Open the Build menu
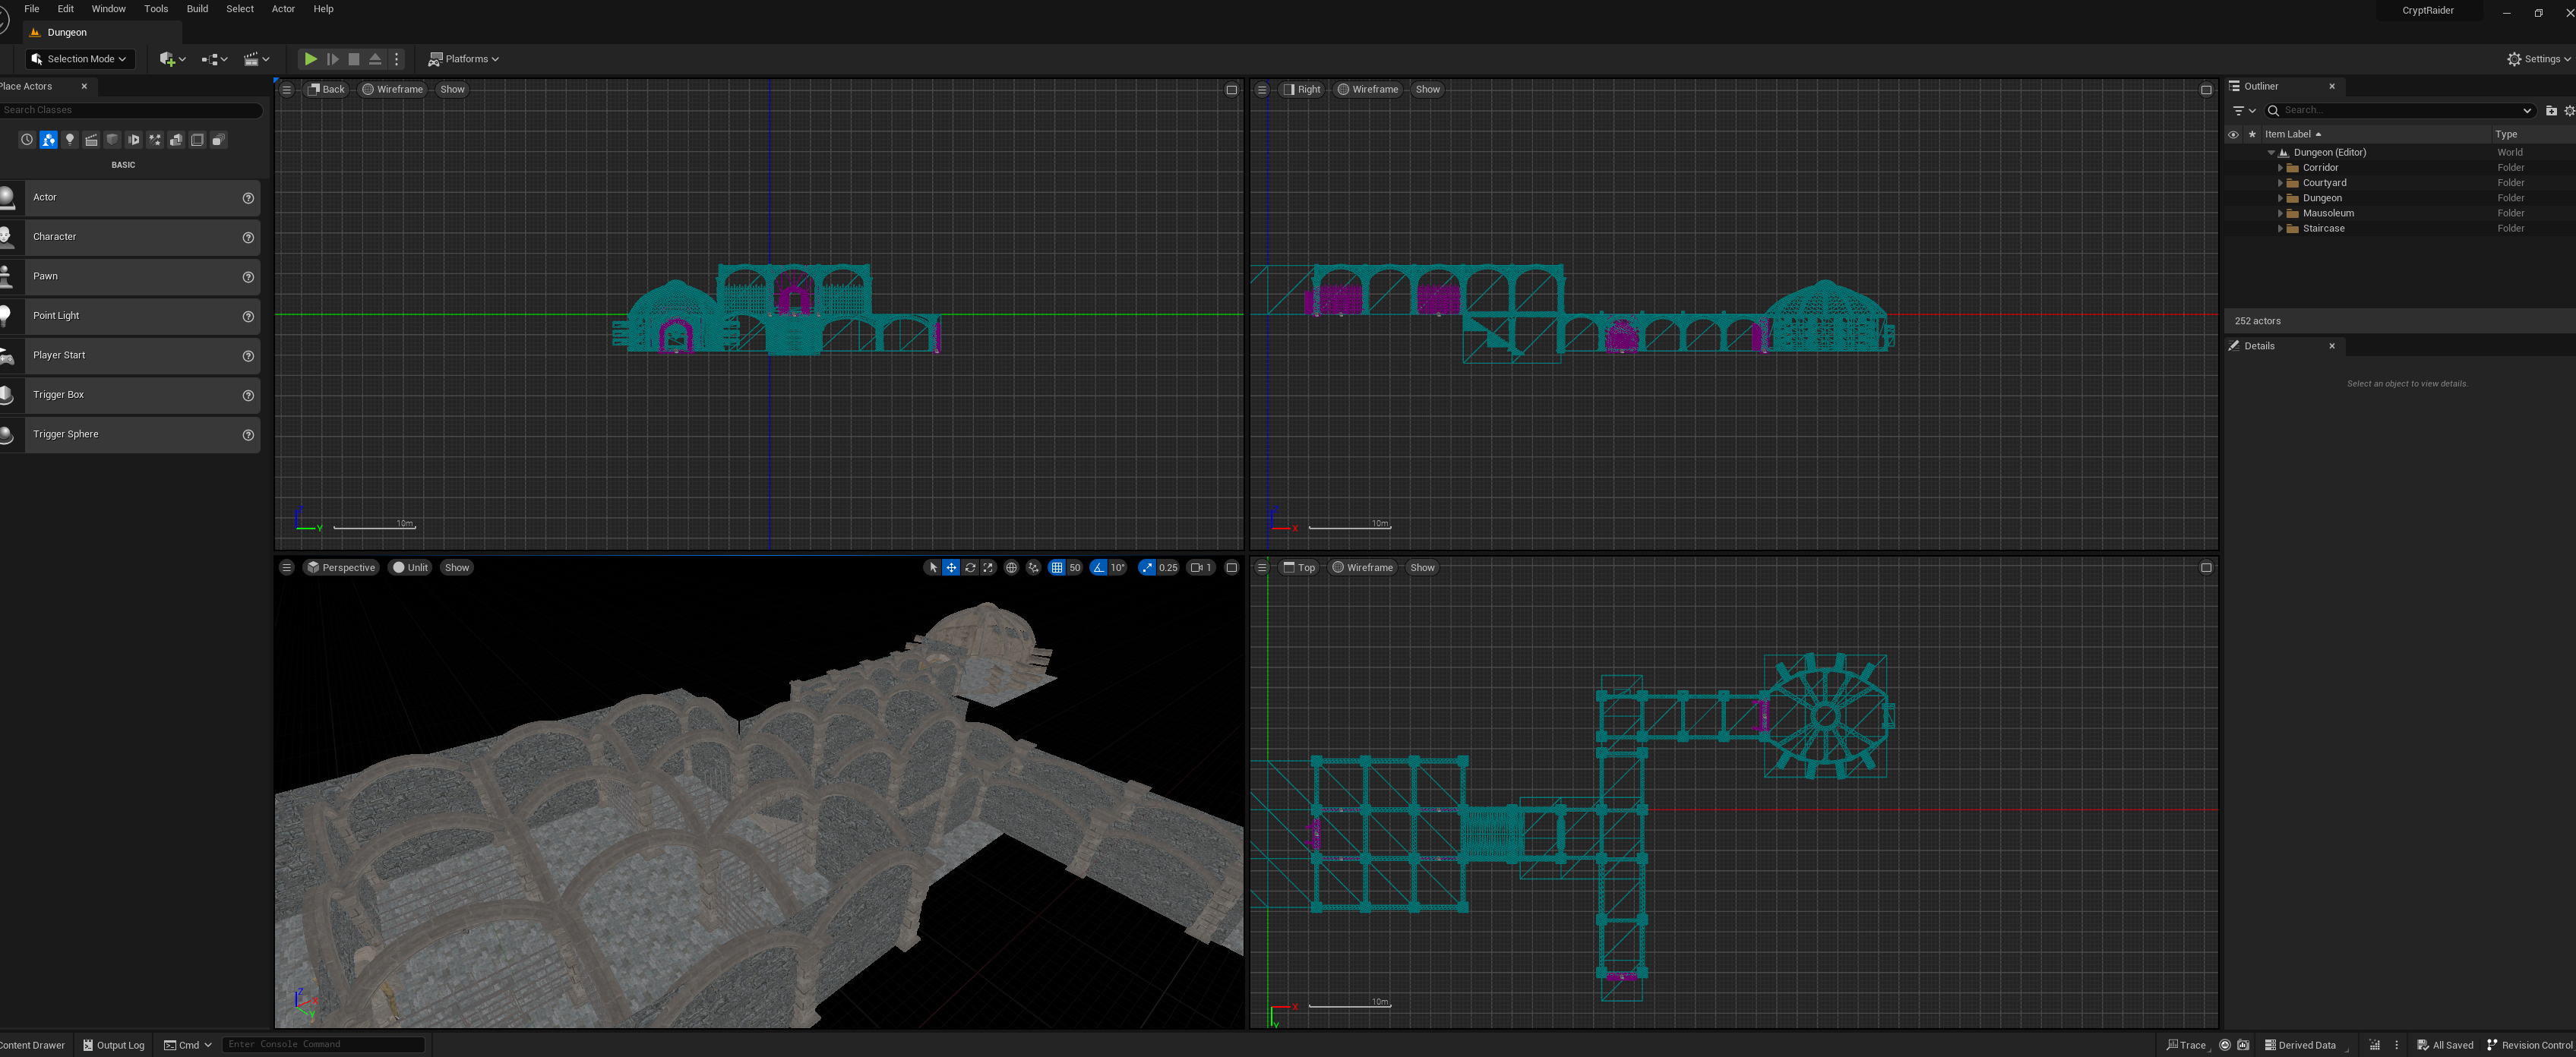This screenshot has height=1057, width=2576. 197,9
